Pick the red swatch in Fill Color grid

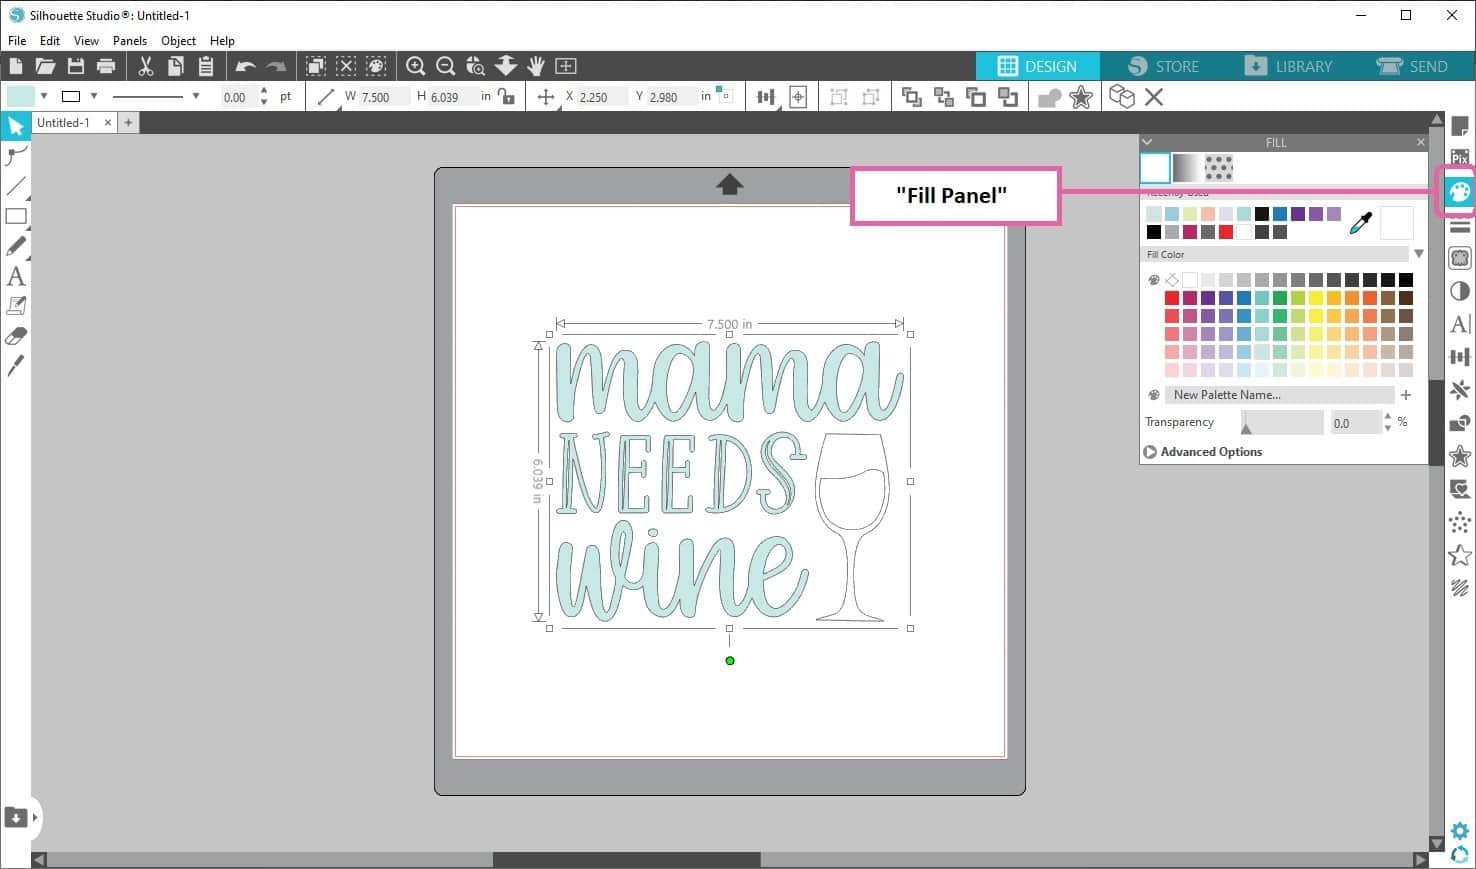1171,297
